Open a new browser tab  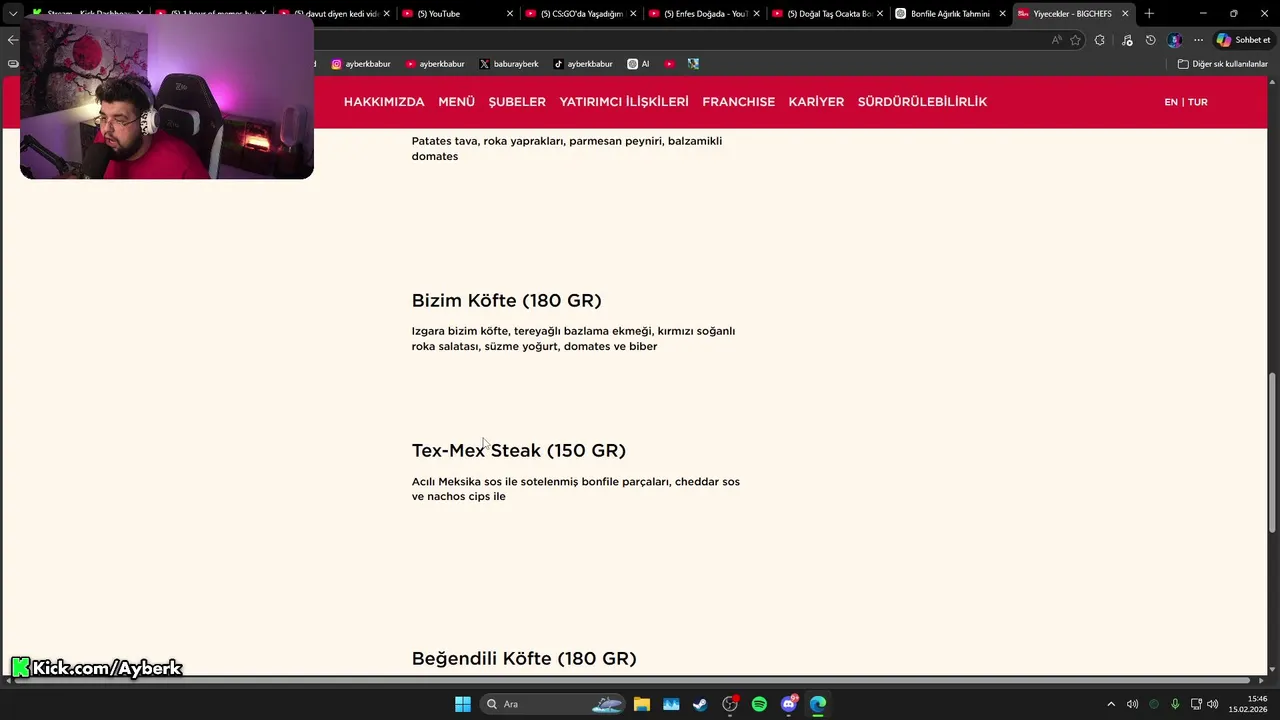[x=1149, y=14]
